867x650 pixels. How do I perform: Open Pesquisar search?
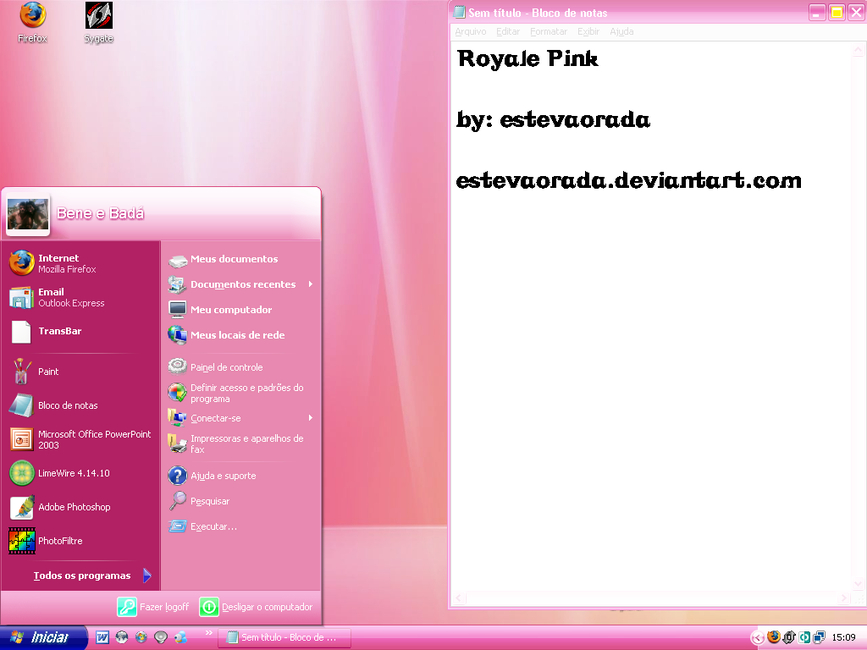point(241,501)
